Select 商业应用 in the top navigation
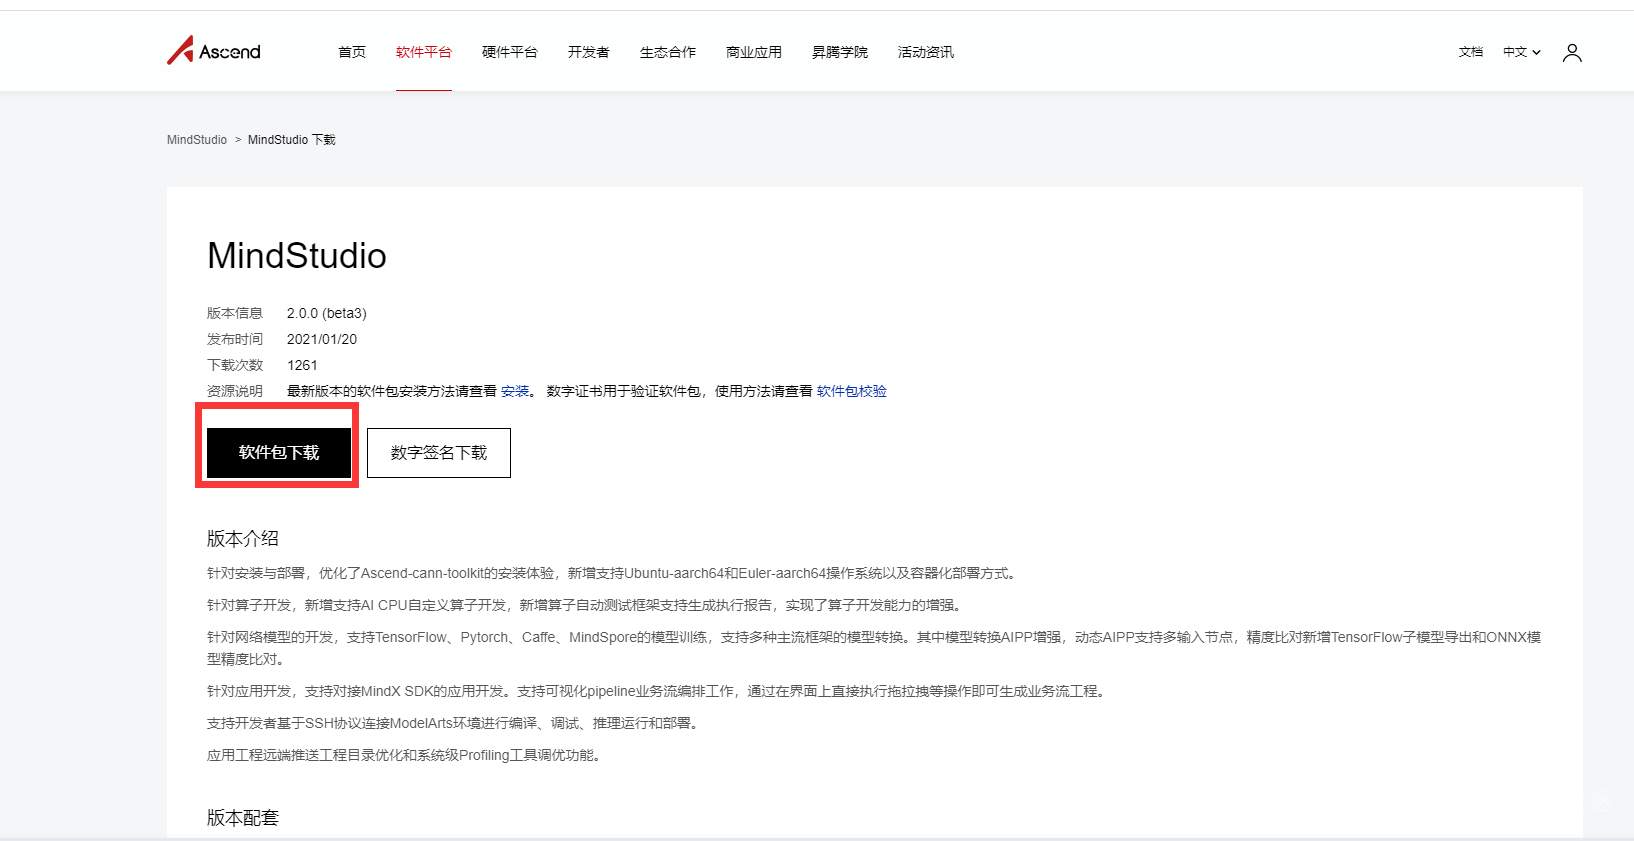 754,52
